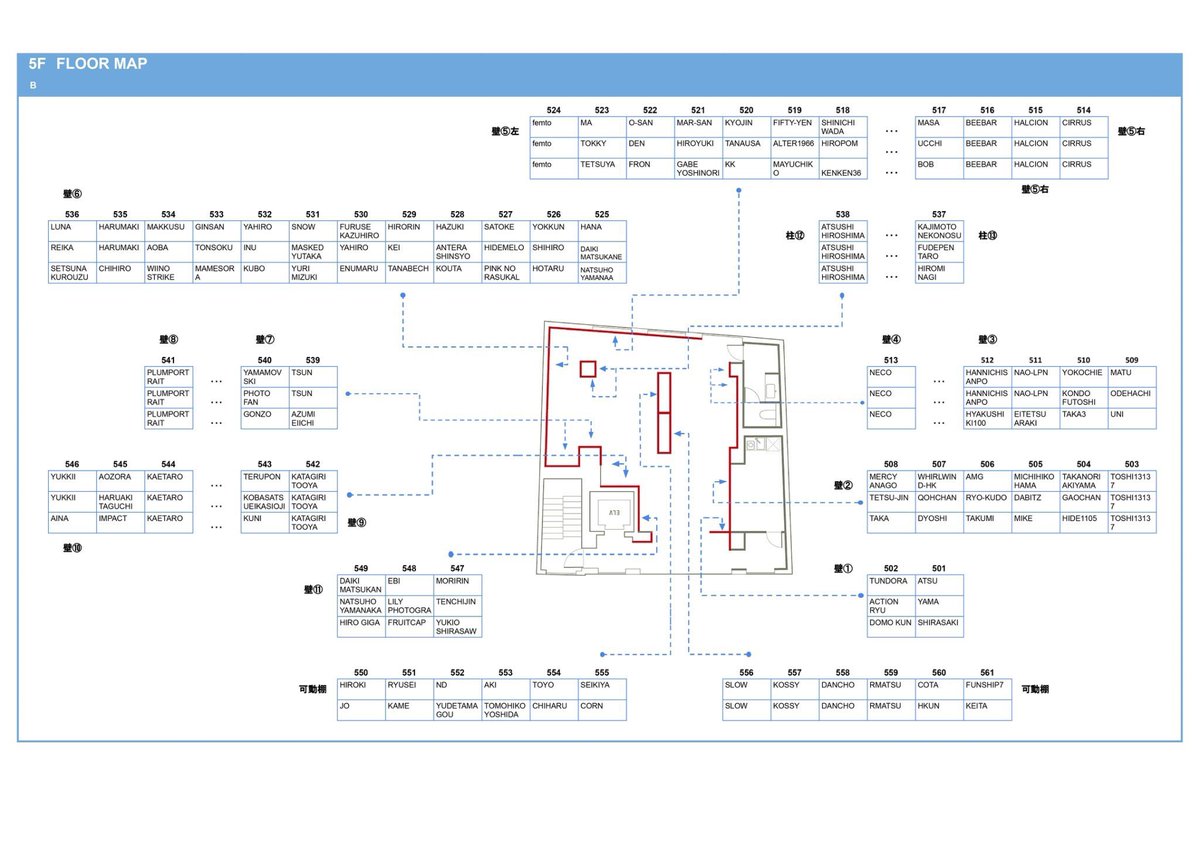The height and width of the screenshot is (848, 1200).
Task: Select the HIDE1105 cell
Action: tap(1084, 523)
